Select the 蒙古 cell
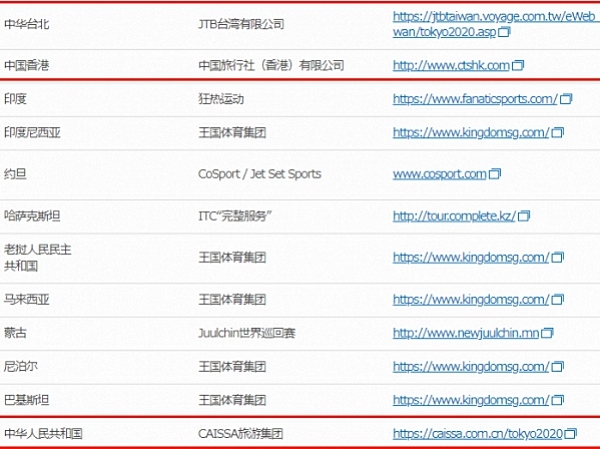The height and width of the screenshot is (449, 600). coord(15,333)
